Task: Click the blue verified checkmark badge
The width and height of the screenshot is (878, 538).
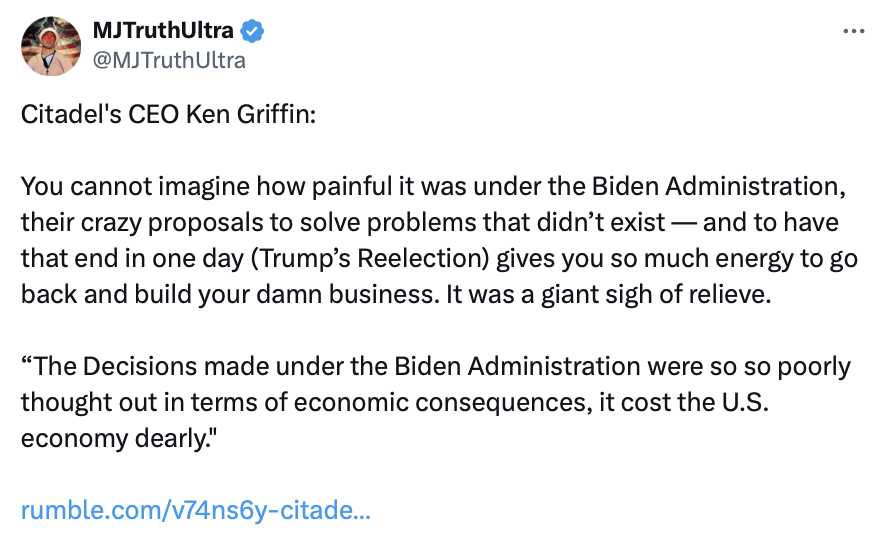Action: [x=255, y=32]
